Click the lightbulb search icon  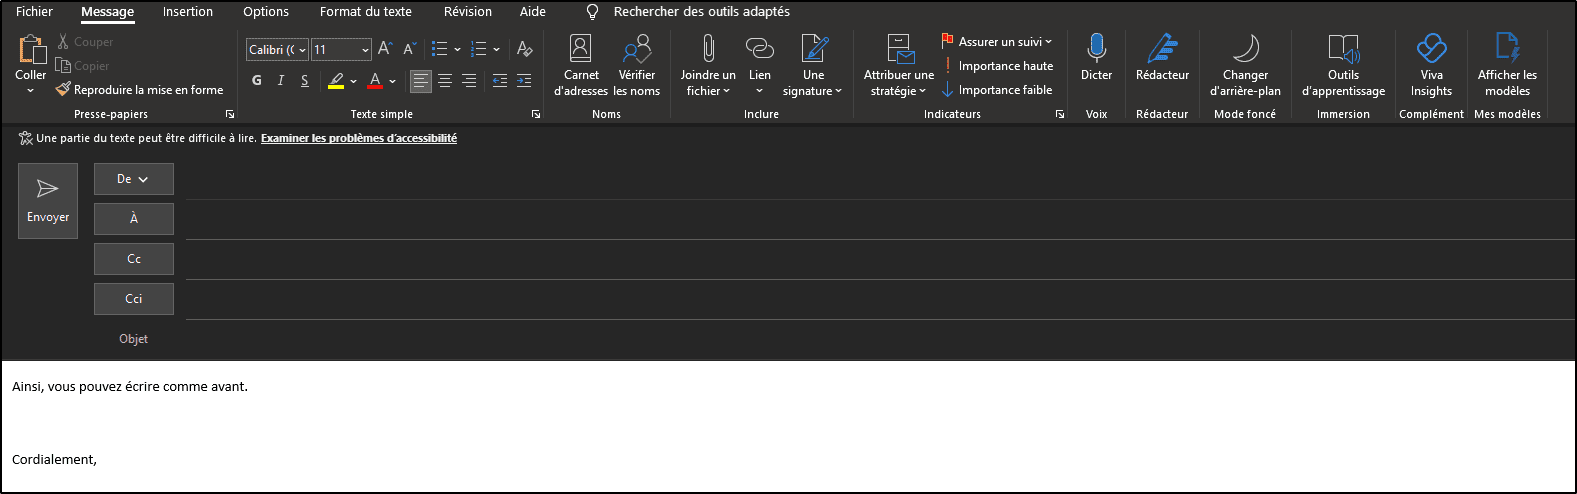pyautogui.click(x=592, y=12)
